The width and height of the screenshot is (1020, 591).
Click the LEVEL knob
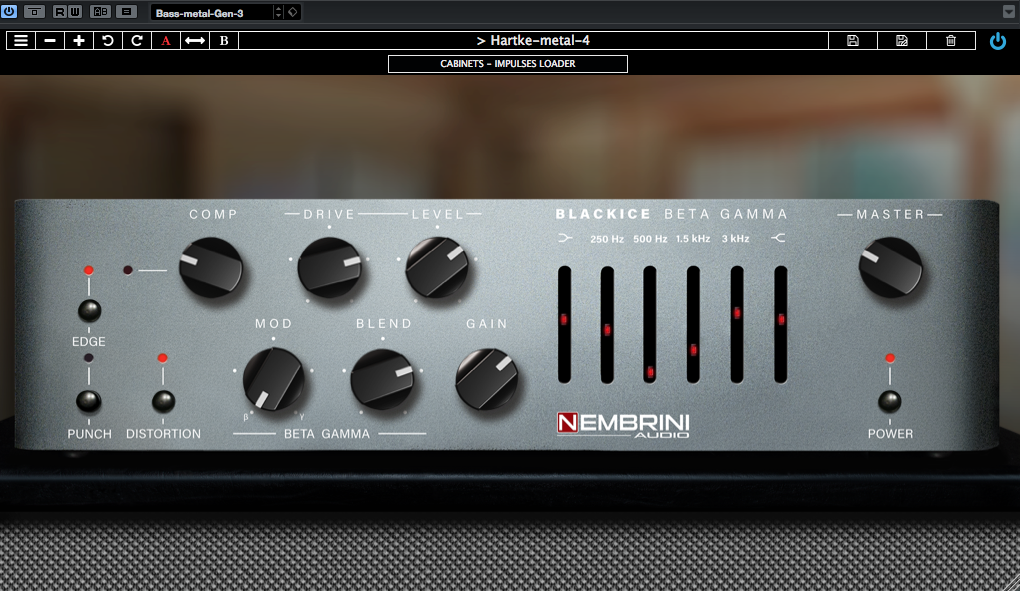click(437, 268)
